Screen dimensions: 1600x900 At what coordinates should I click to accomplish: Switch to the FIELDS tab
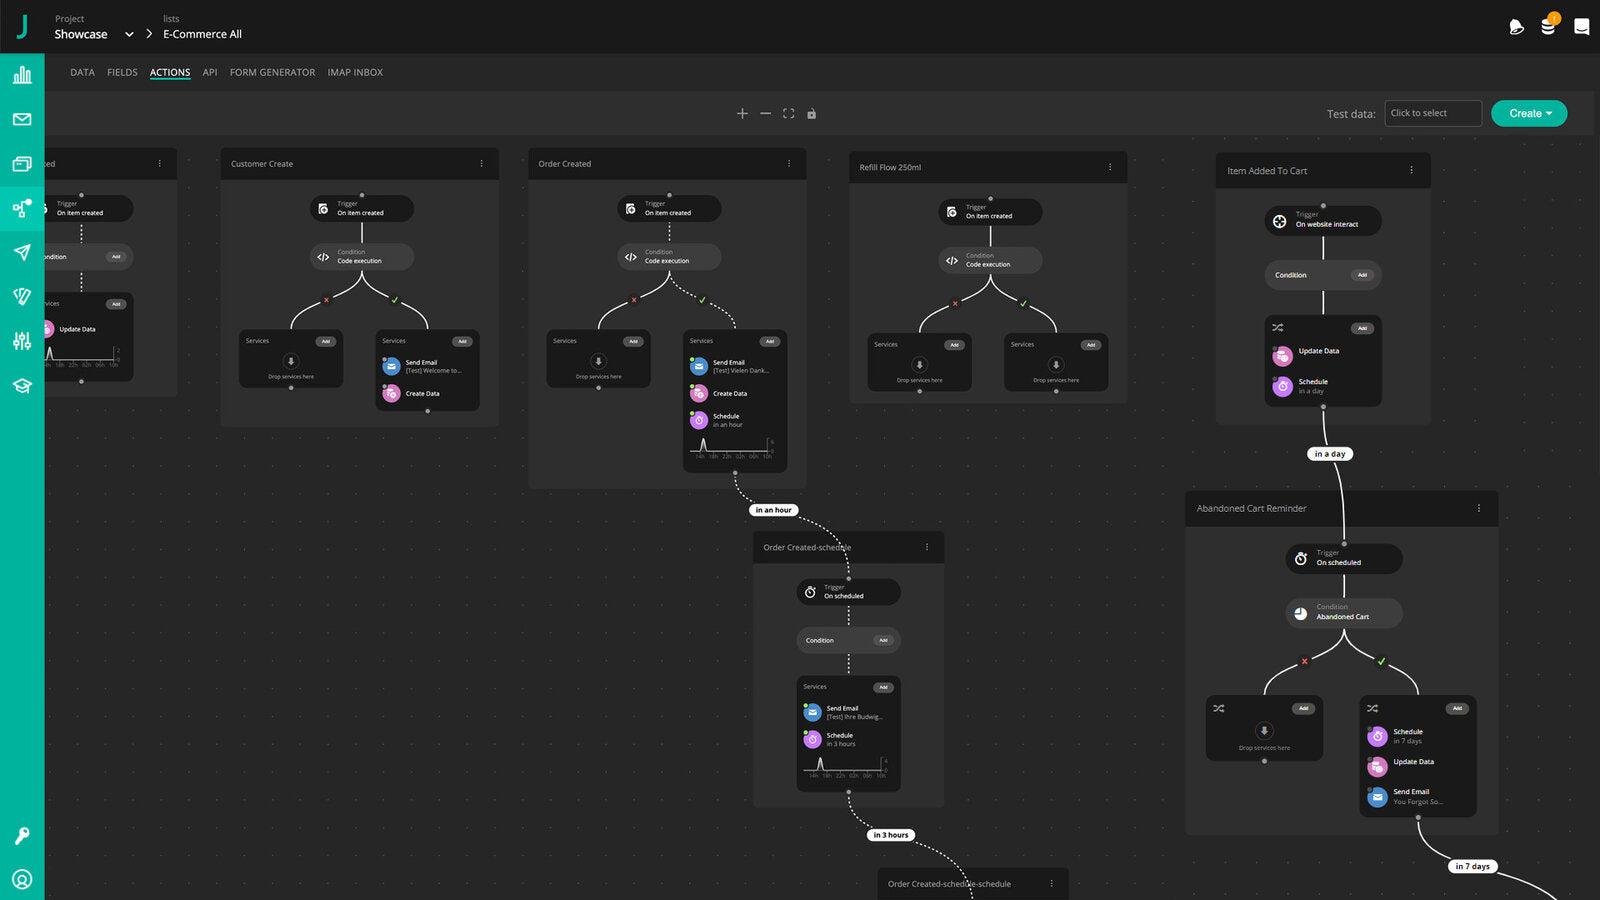coord(122,72)
